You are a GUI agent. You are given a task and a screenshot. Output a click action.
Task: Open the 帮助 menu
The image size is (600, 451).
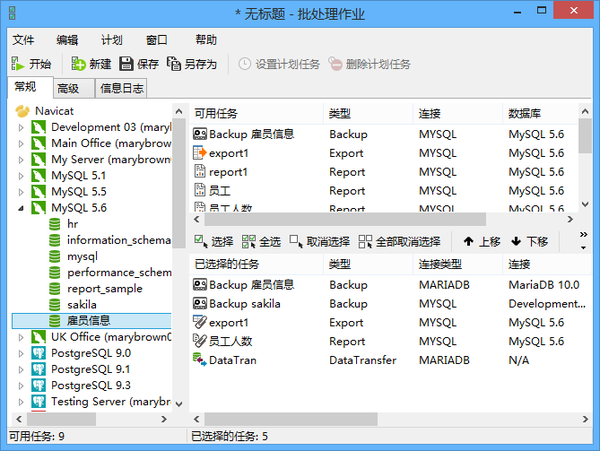[x=206, y=40]
